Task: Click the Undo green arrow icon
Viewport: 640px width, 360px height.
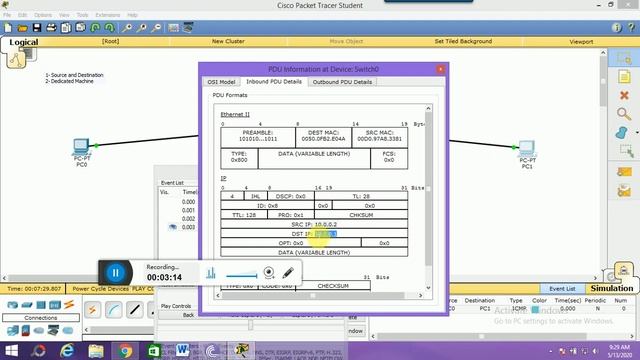Action: click(96, 28)
